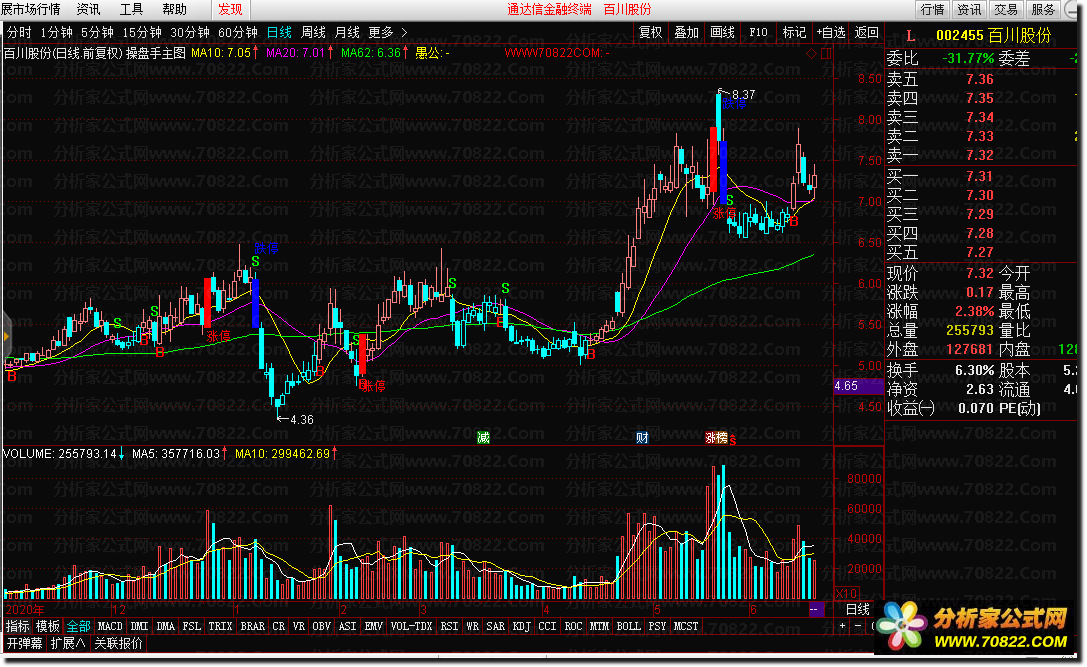Select the 日线 period tab
The width and height of the screenshot is (1087, 667).
point(279,33)
